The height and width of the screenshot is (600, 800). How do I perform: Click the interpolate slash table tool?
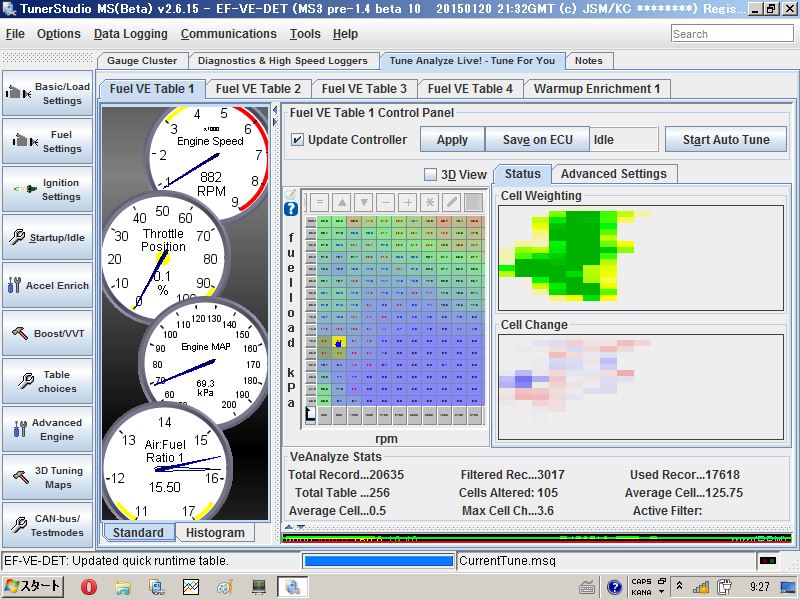coord(452,203)
